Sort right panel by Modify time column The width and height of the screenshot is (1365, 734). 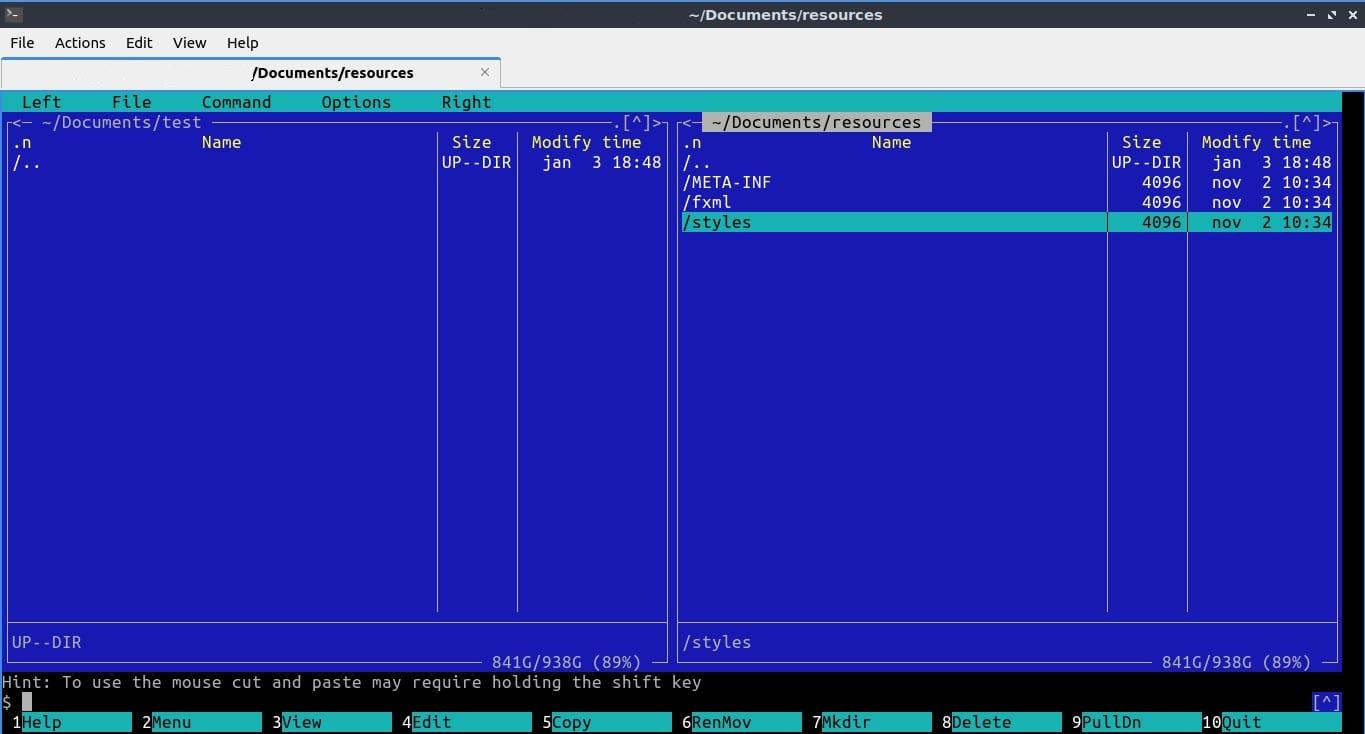(x=1256, y=142)
